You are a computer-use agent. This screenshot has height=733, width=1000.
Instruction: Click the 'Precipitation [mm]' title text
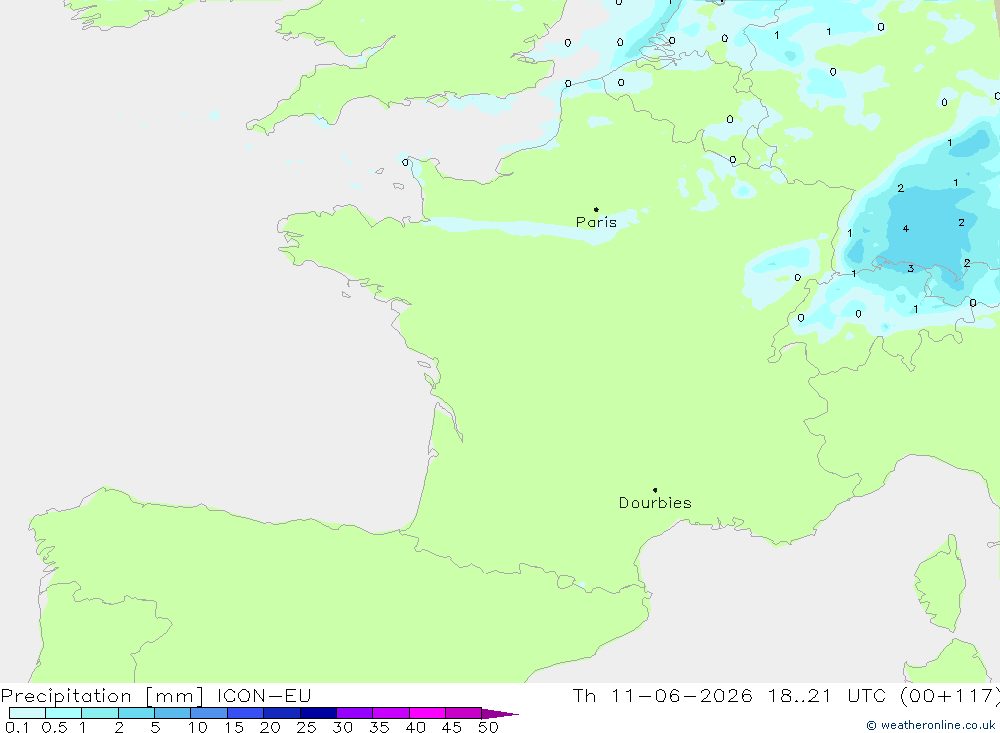click(x=102, y=696)
